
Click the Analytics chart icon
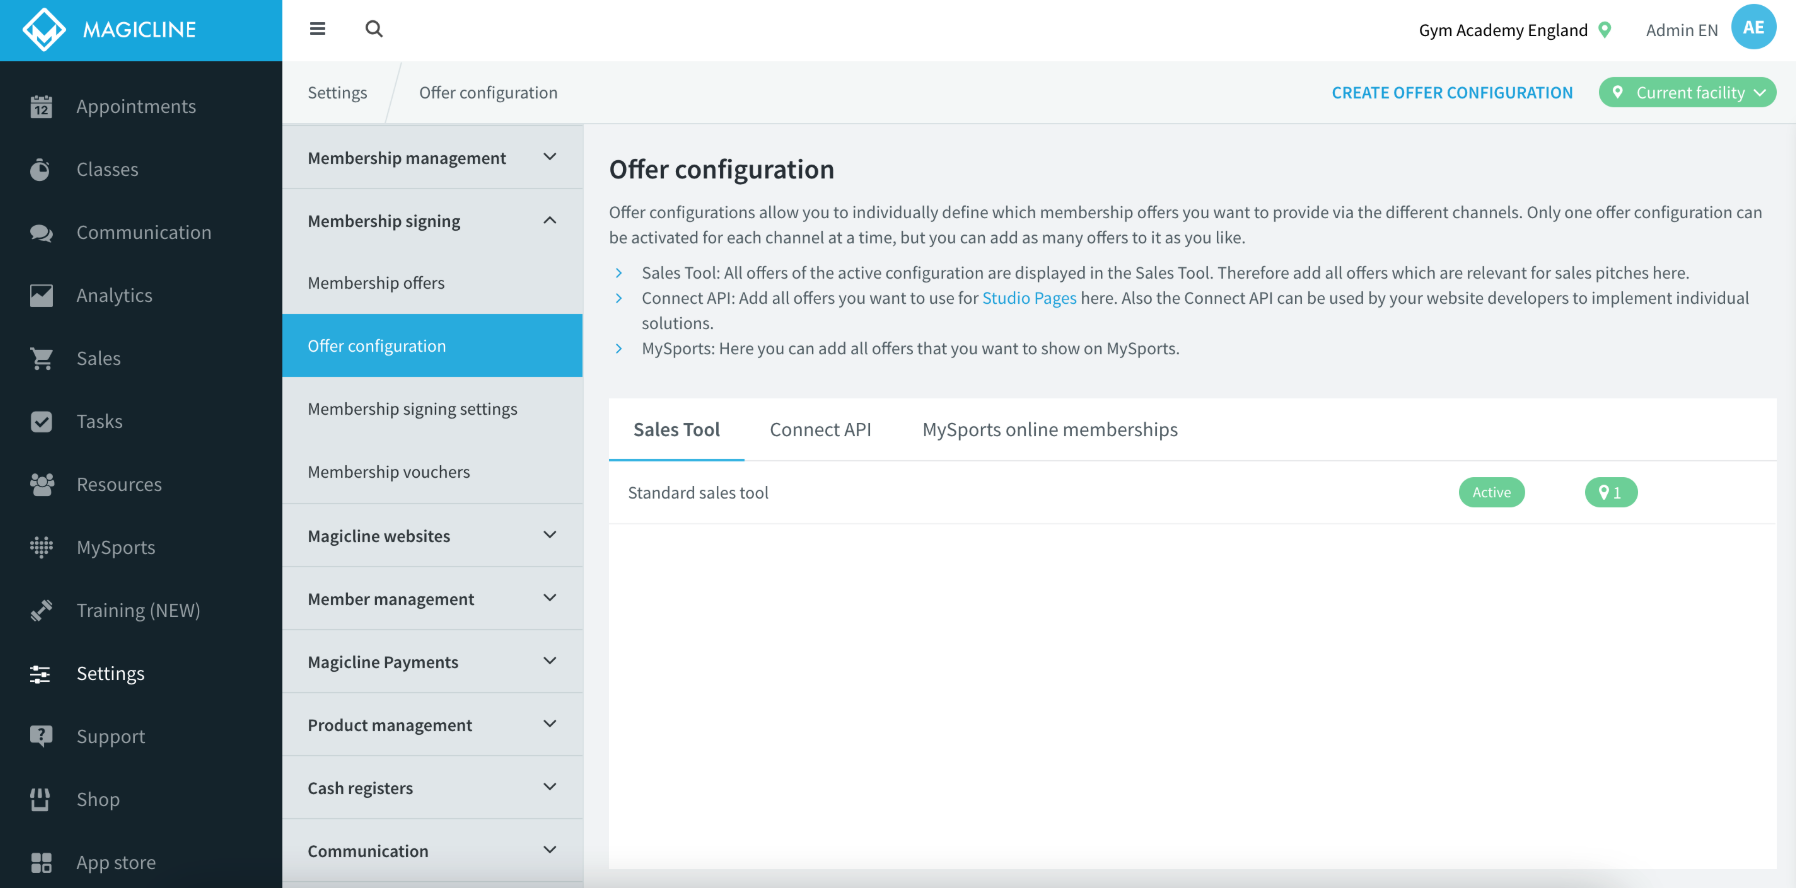pos(41,296)
